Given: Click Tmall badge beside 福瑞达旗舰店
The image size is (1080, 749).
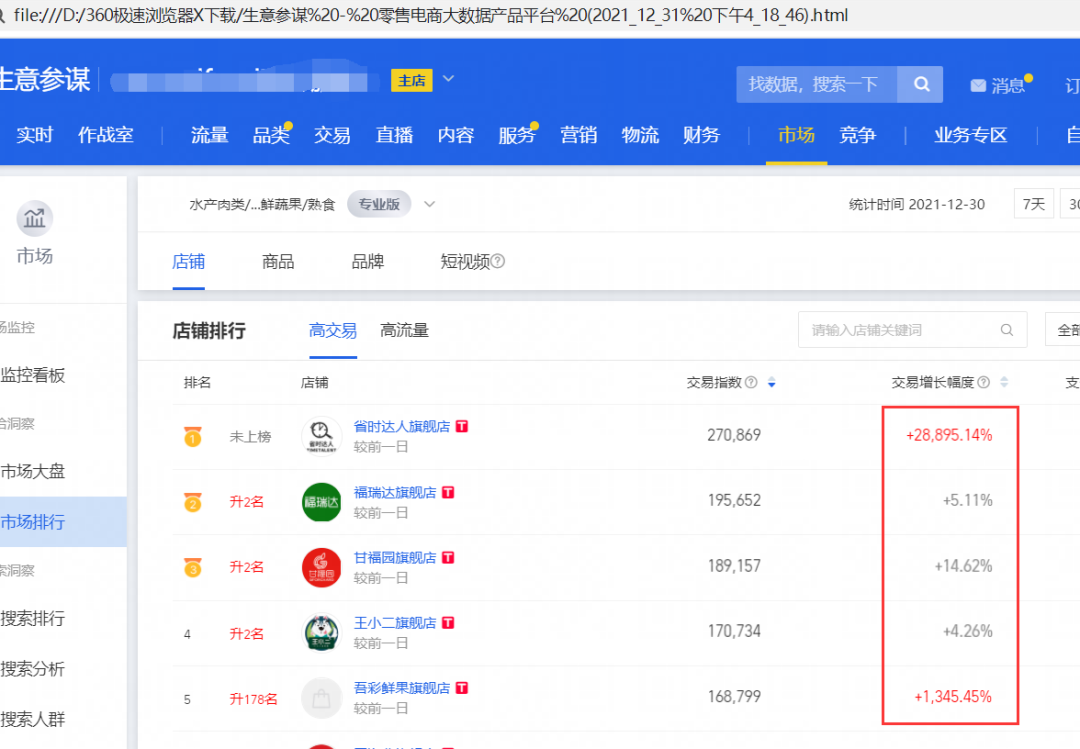Looking at the screenshot, I should (448, 492).
